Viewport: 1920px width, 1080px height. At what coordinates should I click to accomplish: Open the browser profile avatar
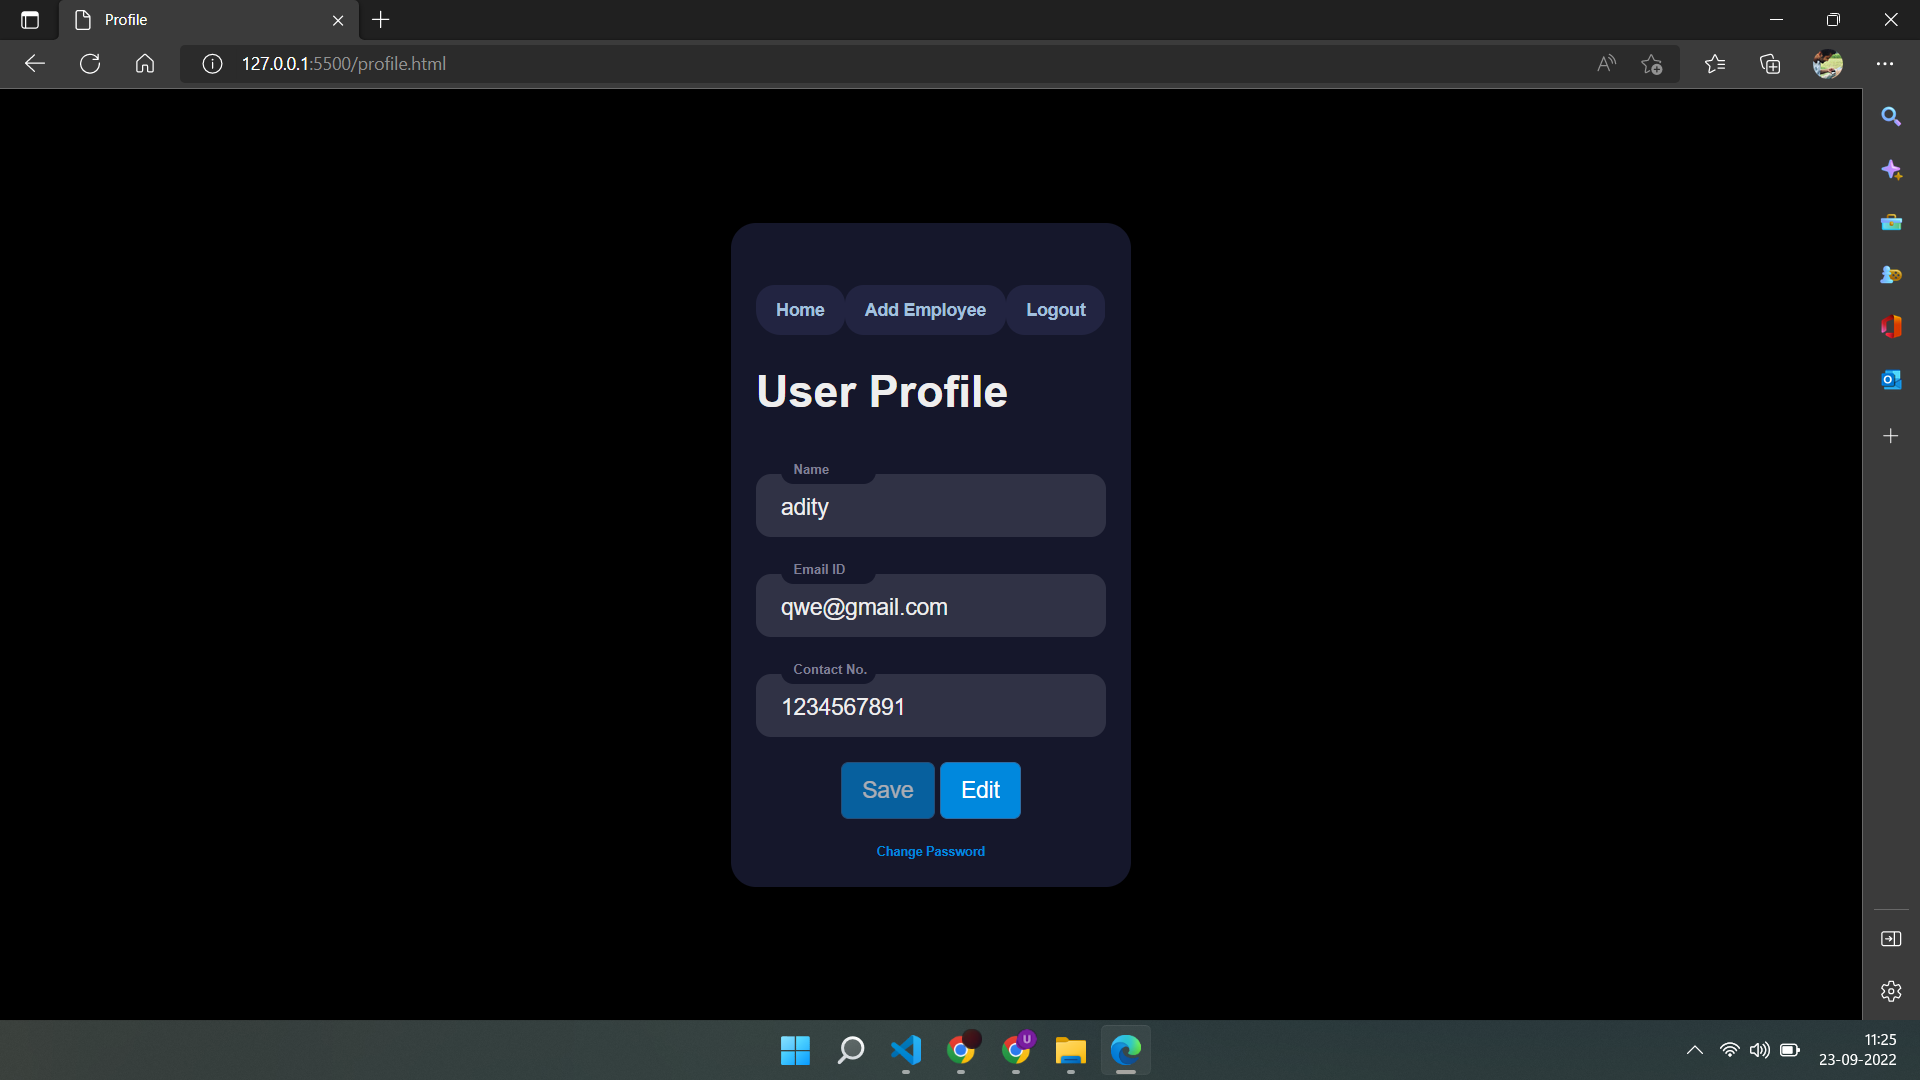point(1828,63)
